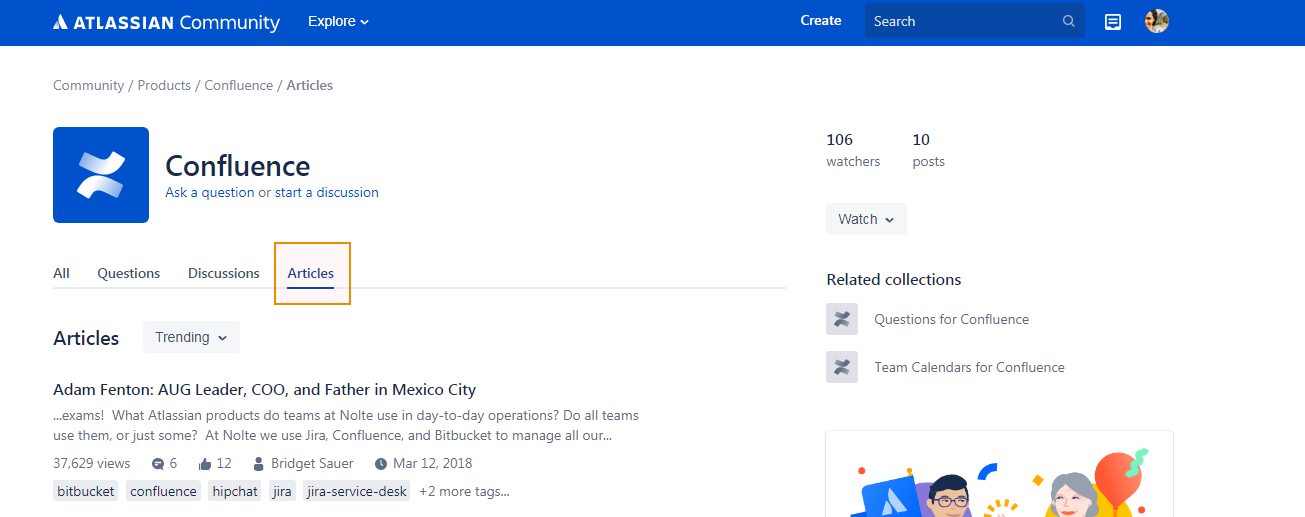Screen dimensions: 1305x517
Task: Click the comments icon showing 6
Action: click(157, 464)
